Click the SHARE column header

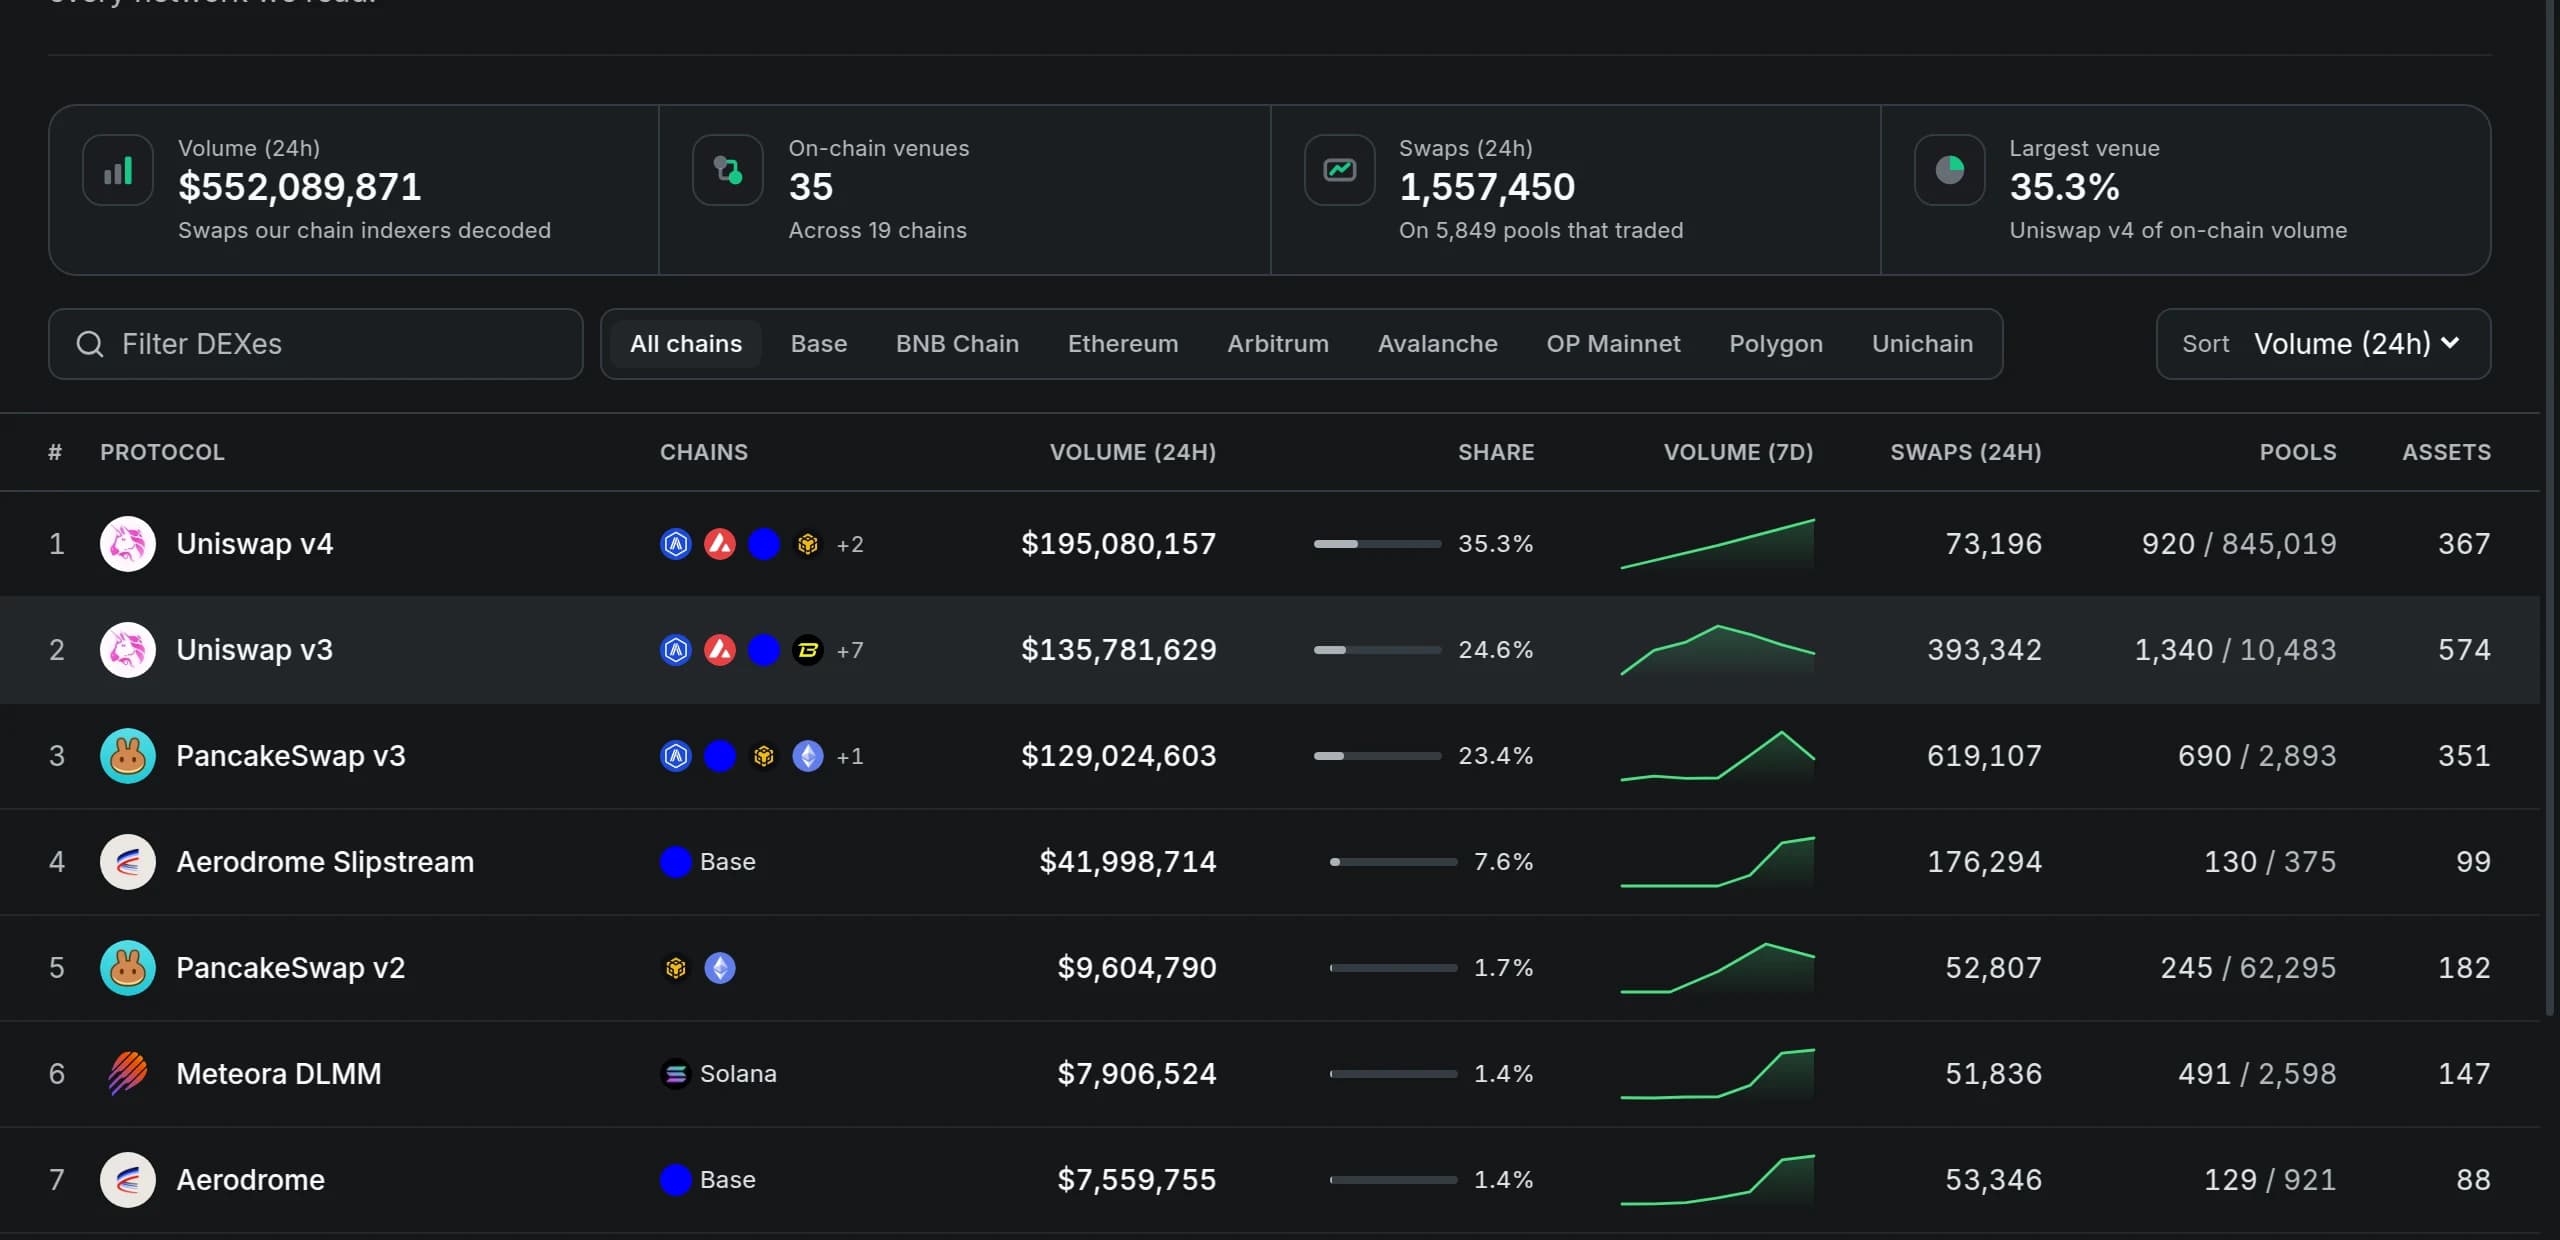1496,452
